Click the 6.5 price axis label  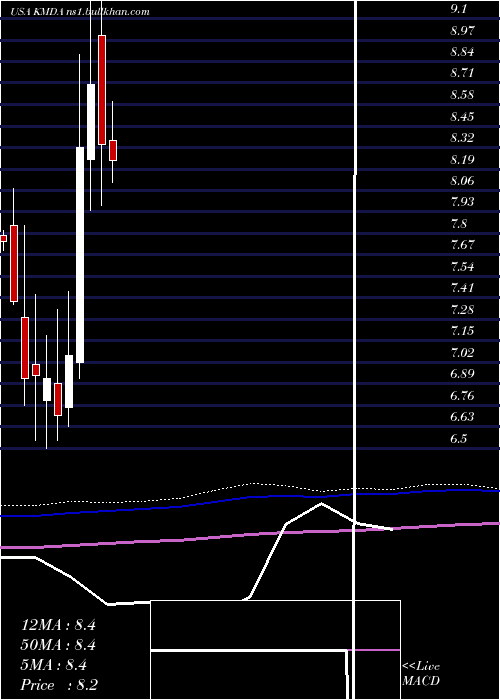[x=459, y=438]
